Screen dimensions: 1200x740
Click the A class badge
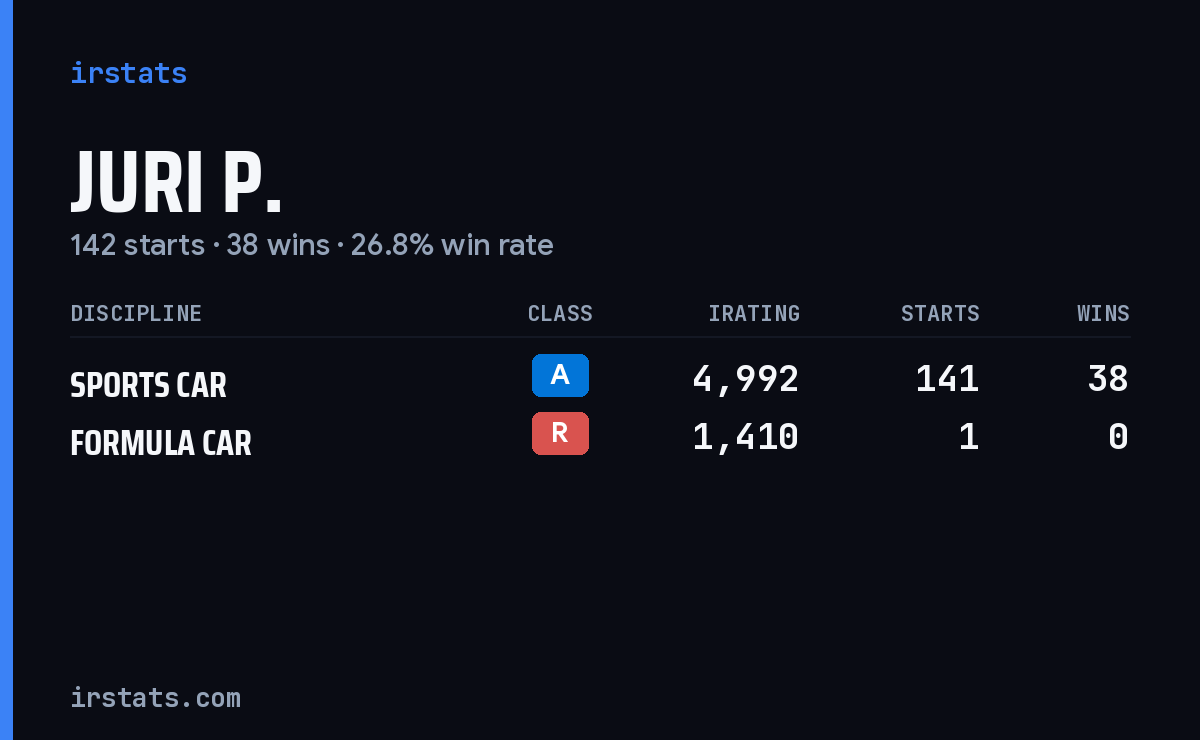[x=560, y=375]
